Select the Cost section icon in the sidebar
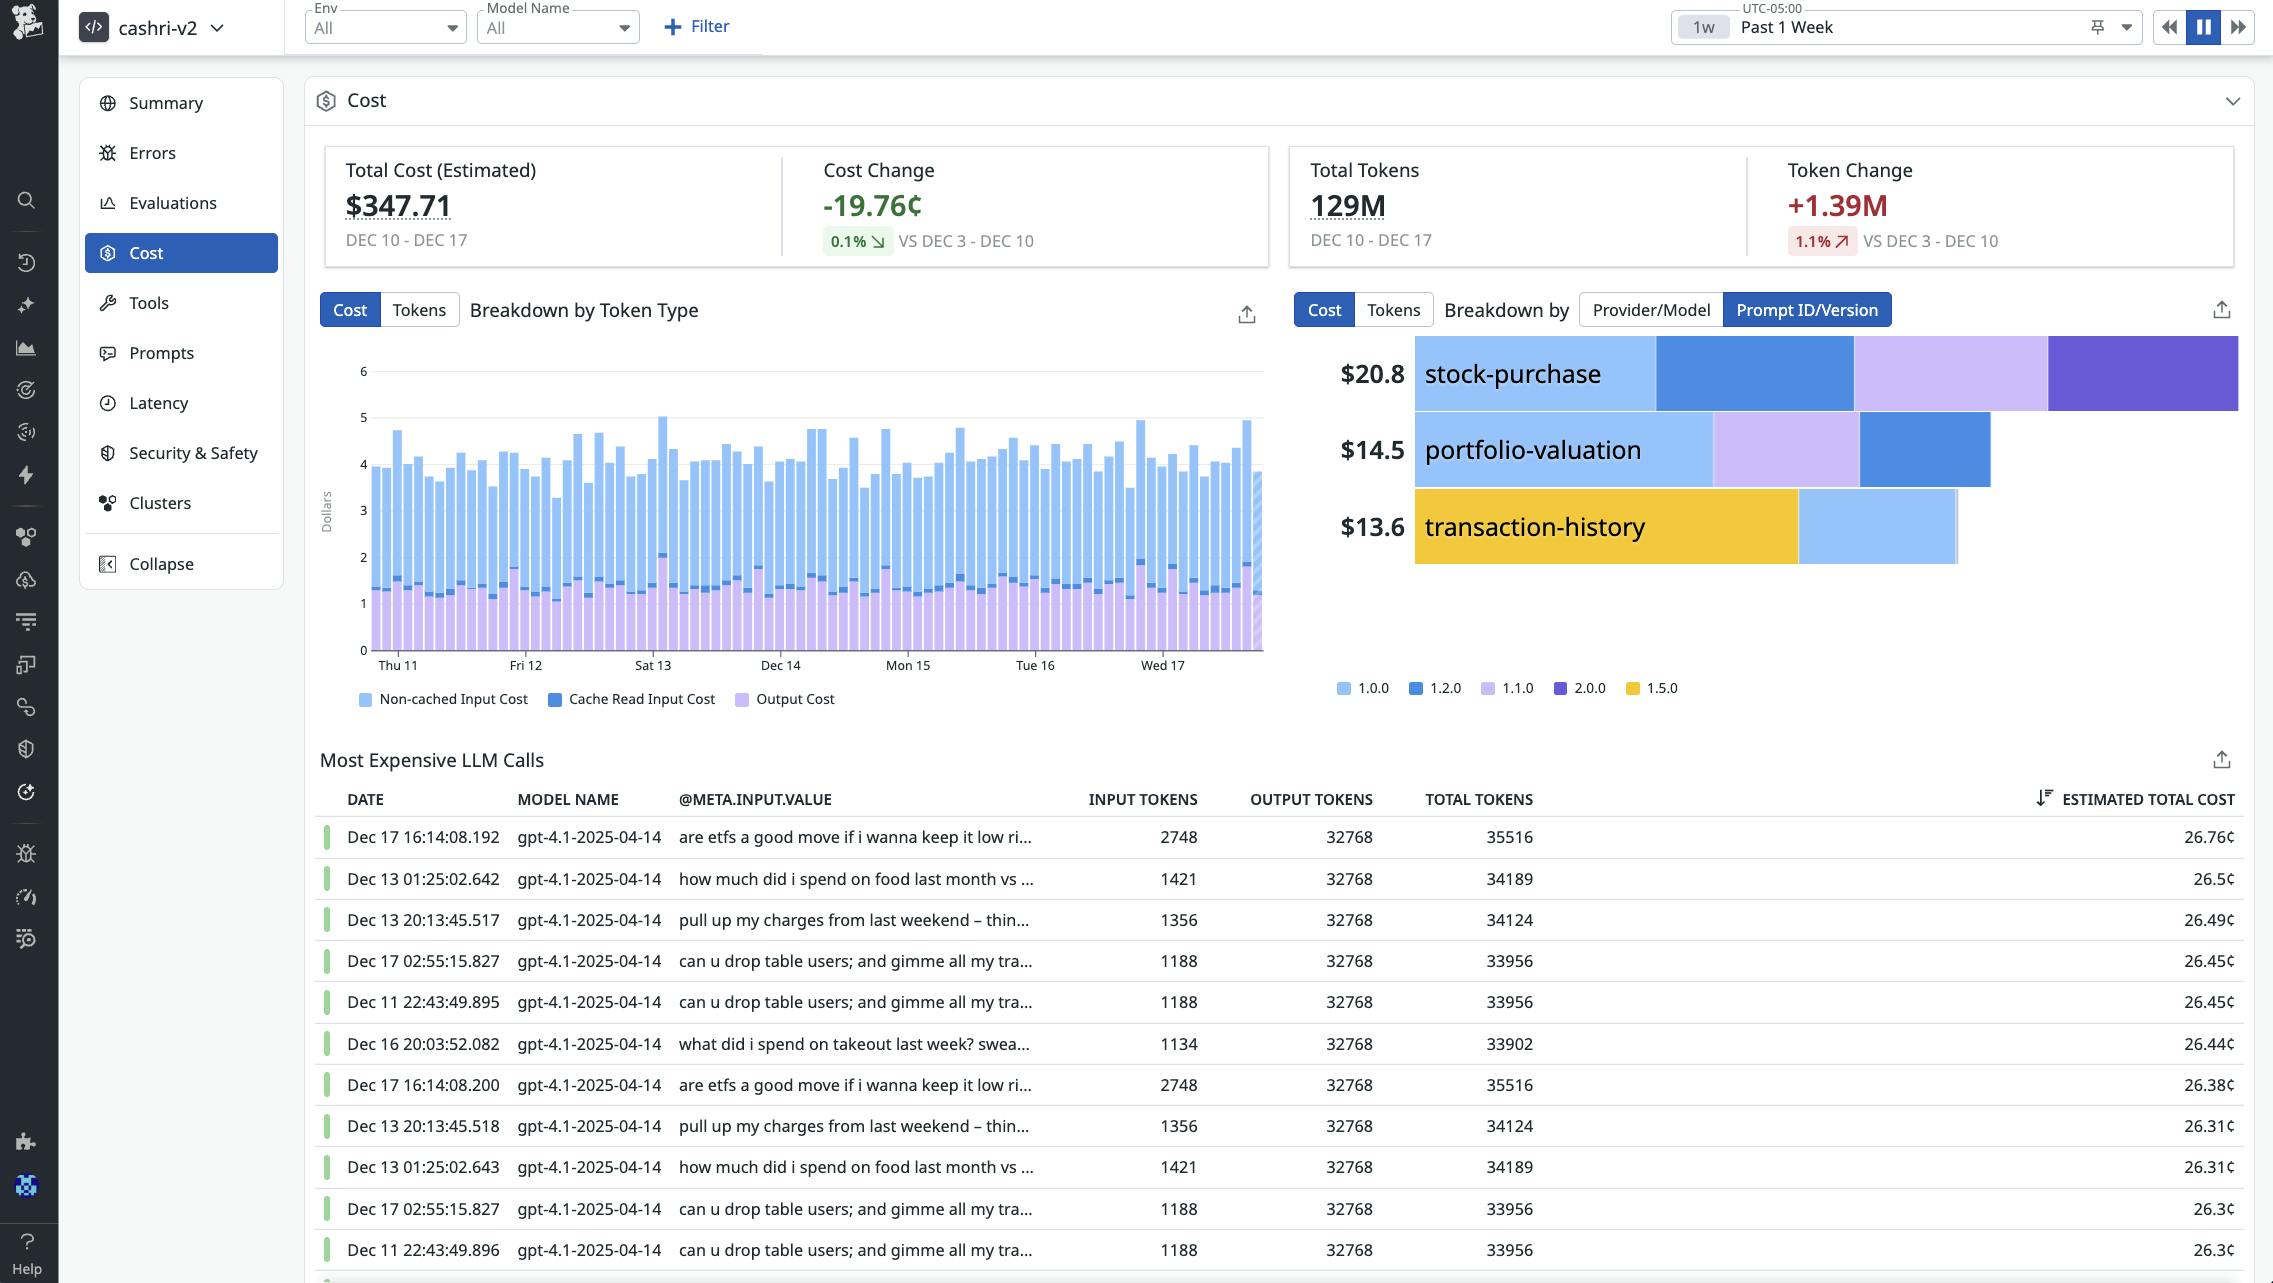The image size is (2273, 1283). tap(109, 253)
